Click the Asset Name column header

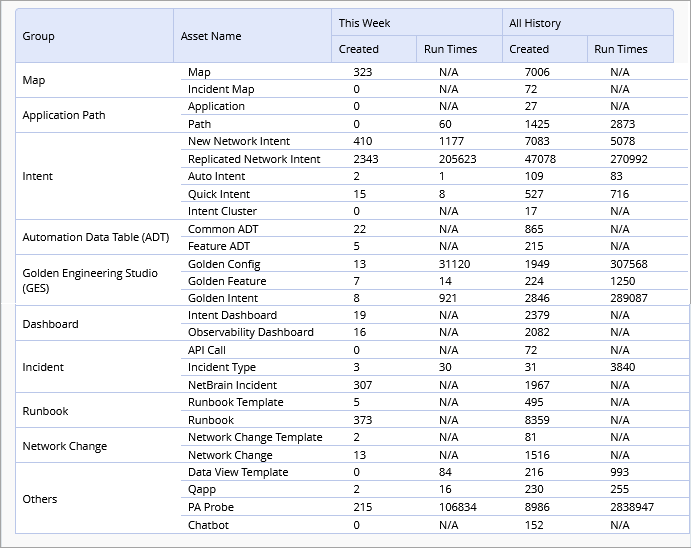[211, 36]
